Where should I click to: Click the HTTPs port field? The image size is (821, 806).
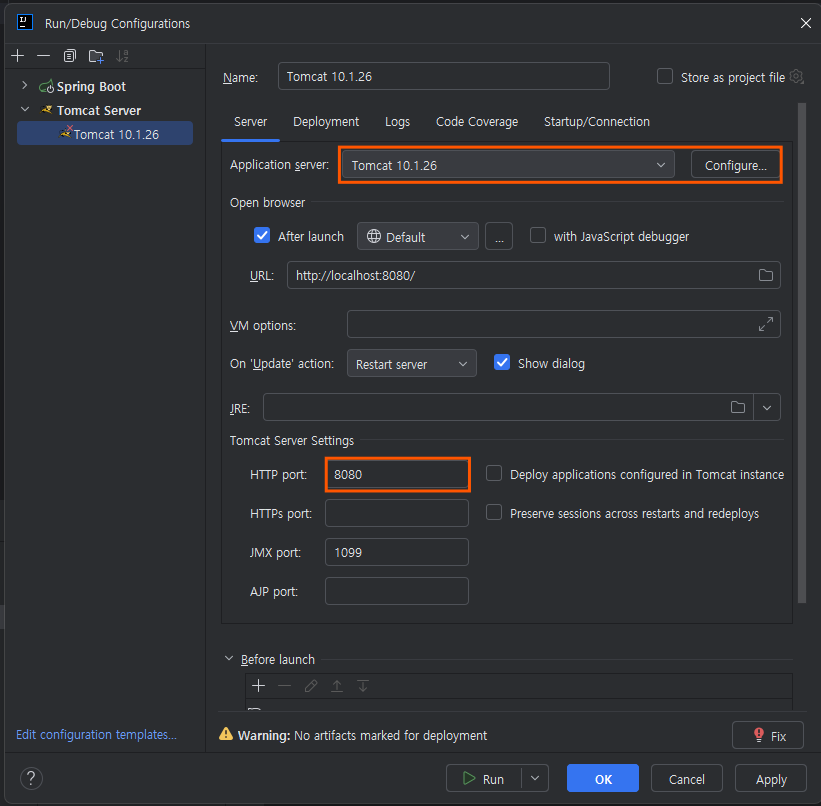coord(396,513)
